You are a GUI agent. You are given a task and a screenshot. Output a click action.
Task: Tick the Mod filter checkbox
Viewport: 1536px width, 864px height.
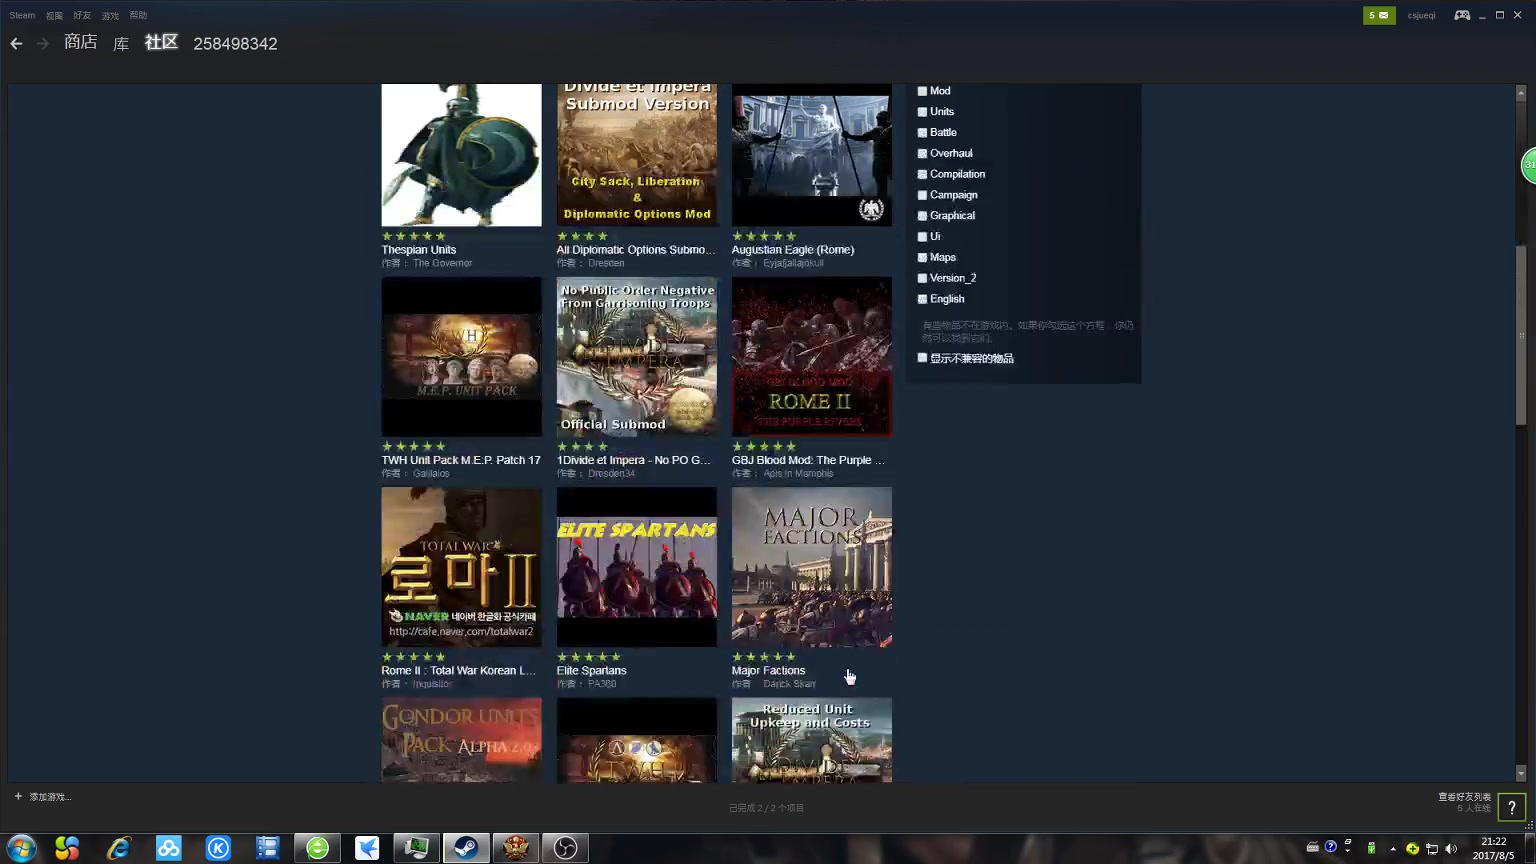(x=922, y=91)
